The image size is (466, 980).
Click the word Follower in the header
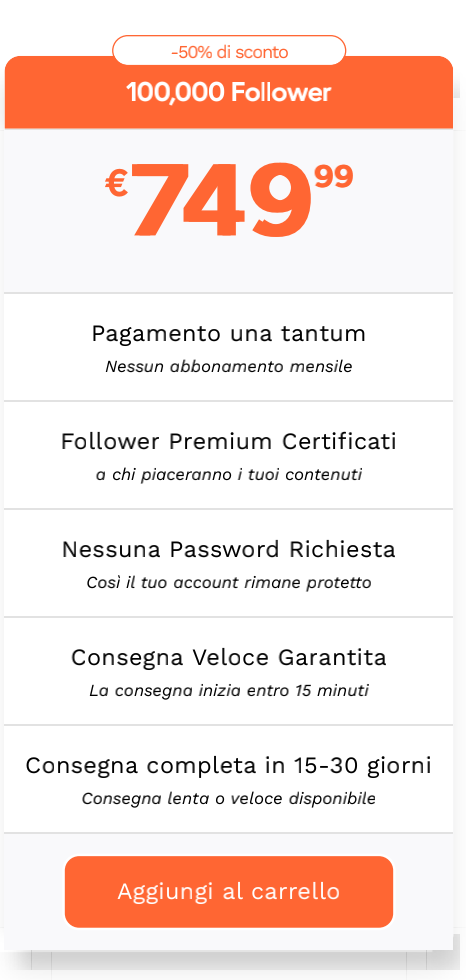[280, 92]
